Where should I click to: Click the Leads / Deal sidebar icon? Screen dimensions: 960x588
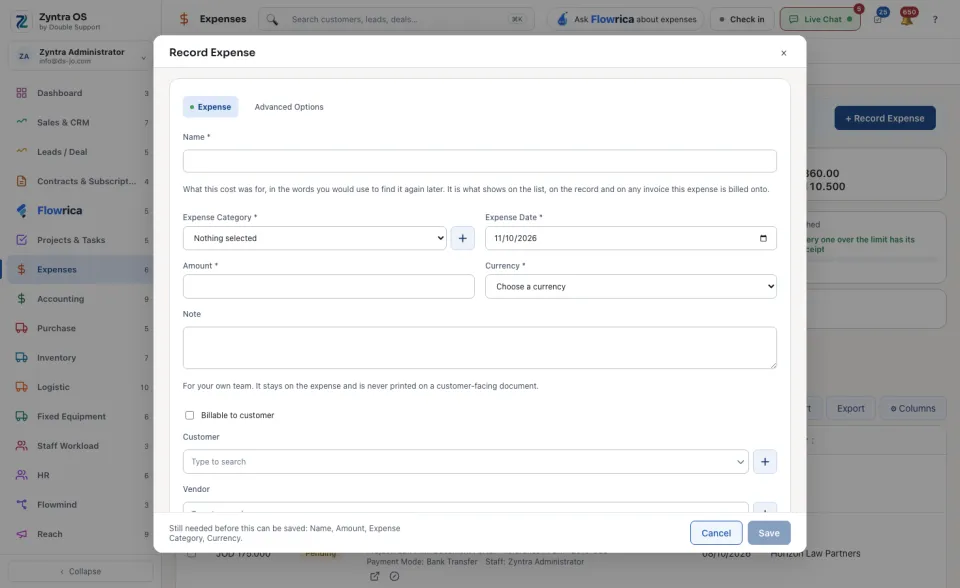pos(21,152)
